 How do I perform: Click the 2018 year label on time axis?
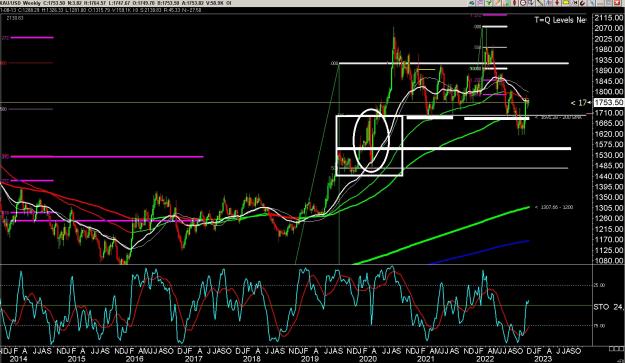252,359
